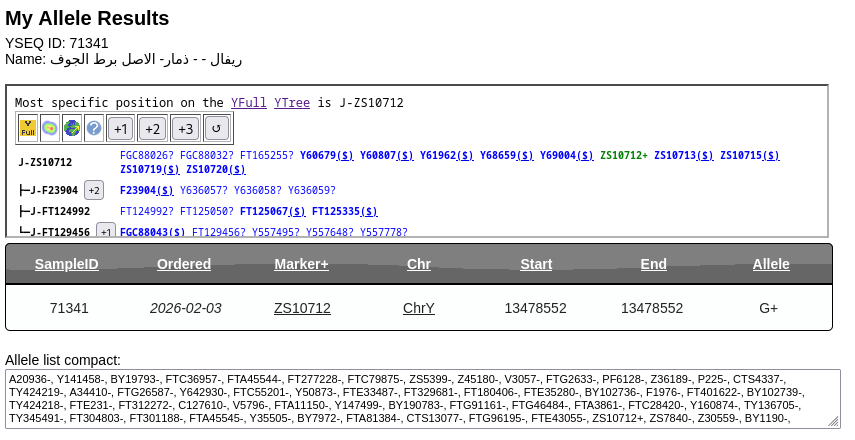Click inside the Allele list compact textarea

423,399
